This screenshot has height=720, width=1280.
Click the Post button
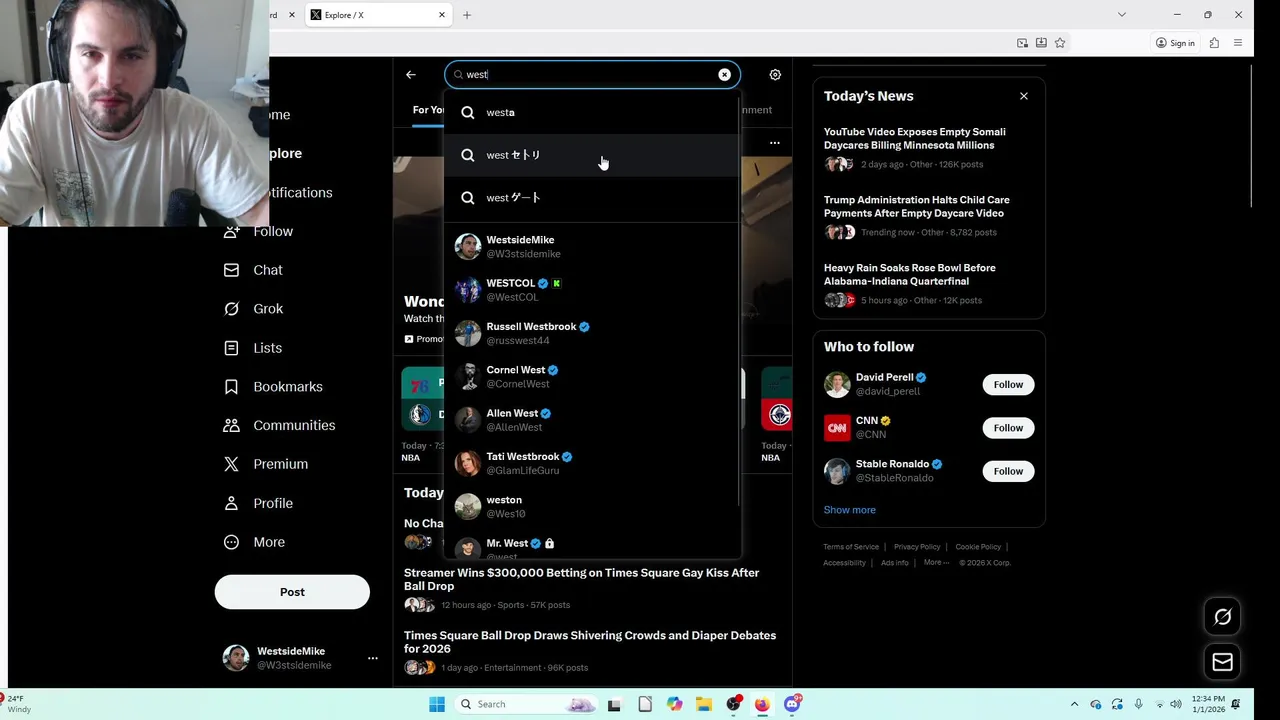[292, 592]
